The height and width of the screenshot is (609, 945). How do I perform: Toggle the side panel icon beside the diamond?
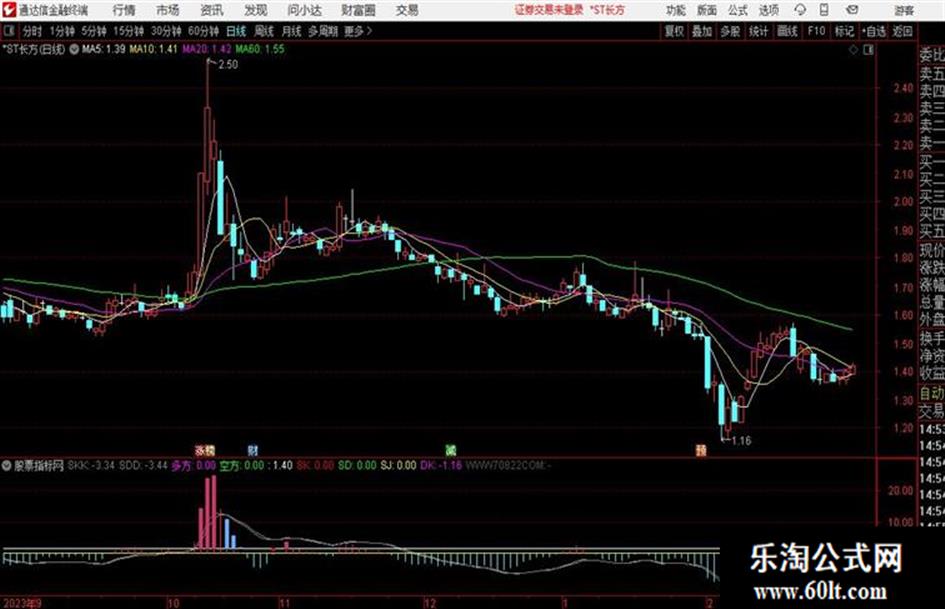click(x=868, y=50)
